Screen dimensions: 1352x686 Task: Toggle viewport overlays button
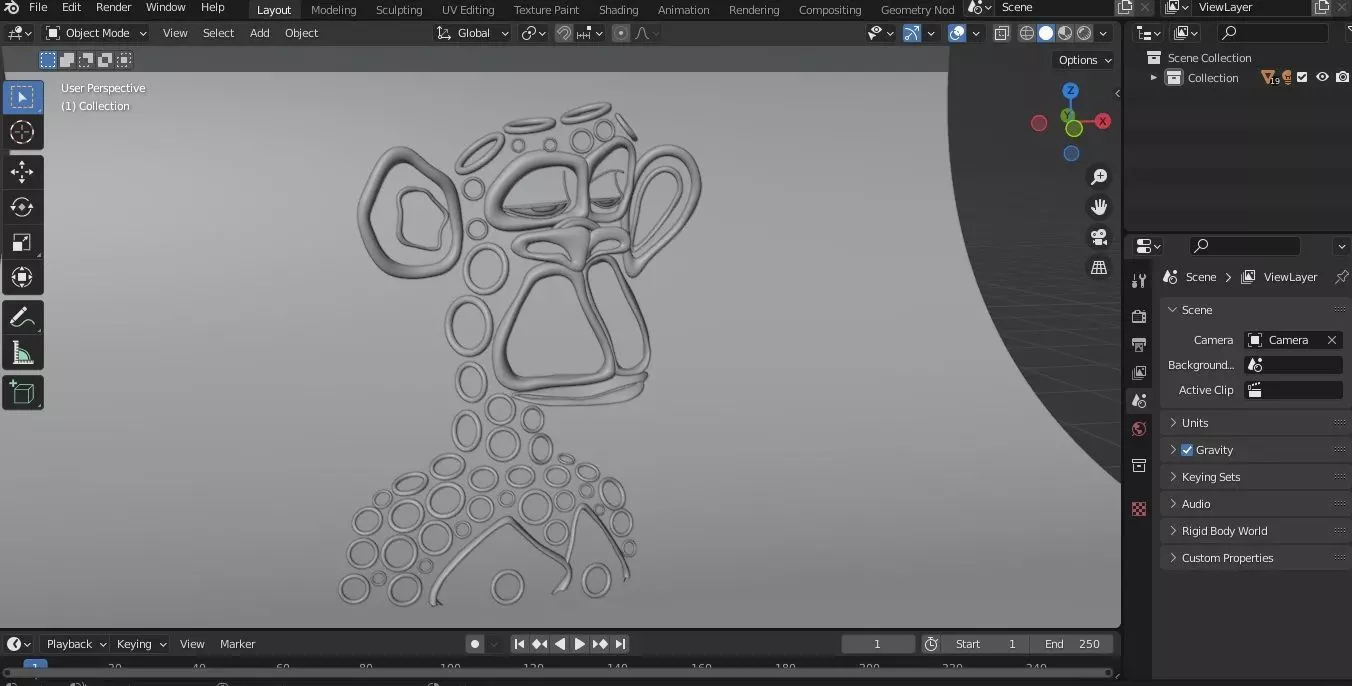point(958,33)
